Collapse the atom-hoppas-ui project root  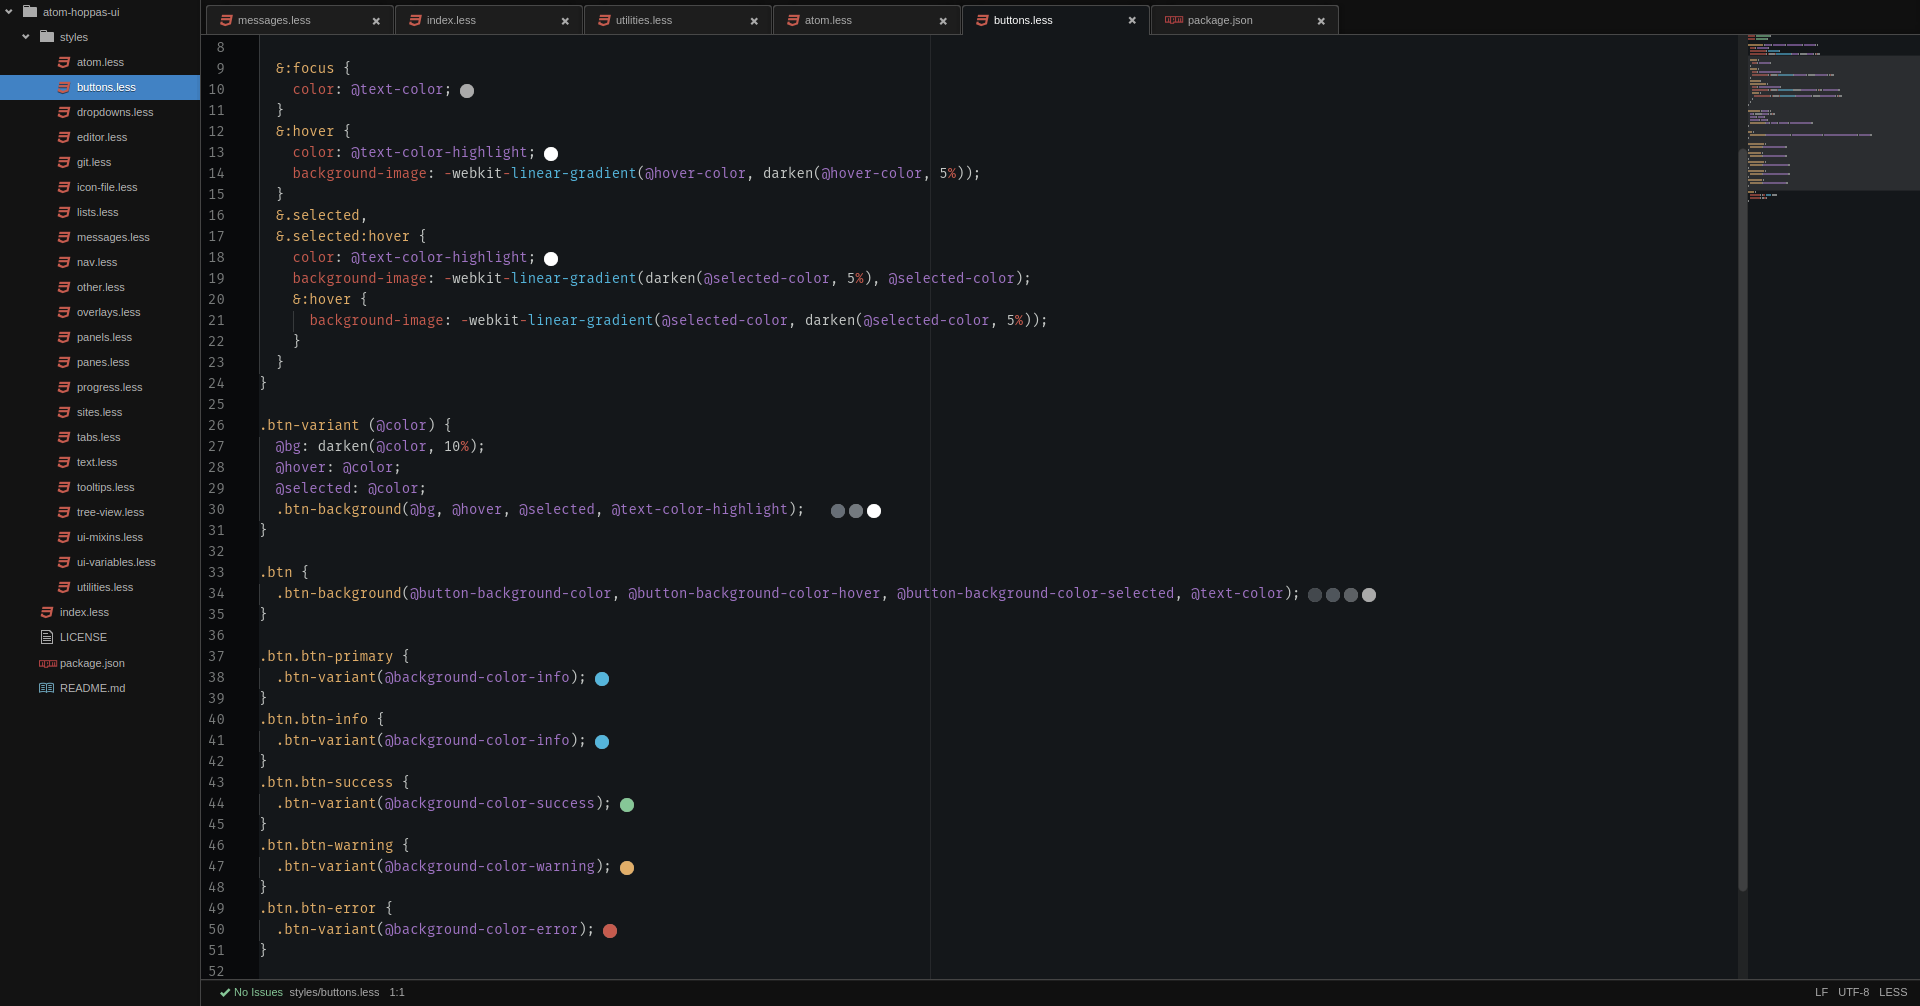pos(9,12)
